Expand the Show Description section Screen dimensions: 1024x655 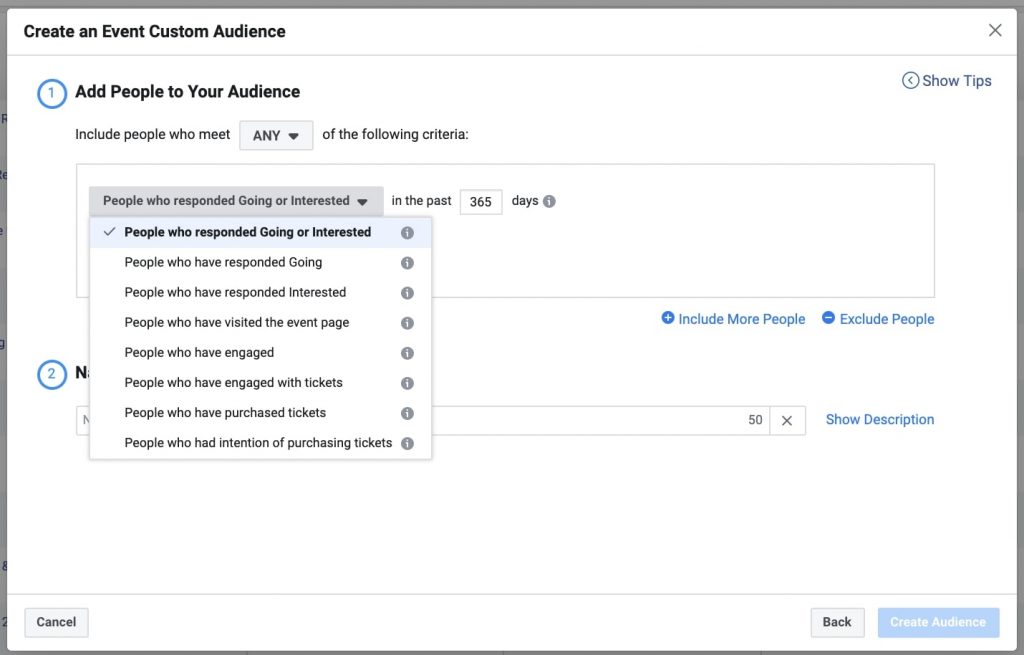[x=879, y=419]
